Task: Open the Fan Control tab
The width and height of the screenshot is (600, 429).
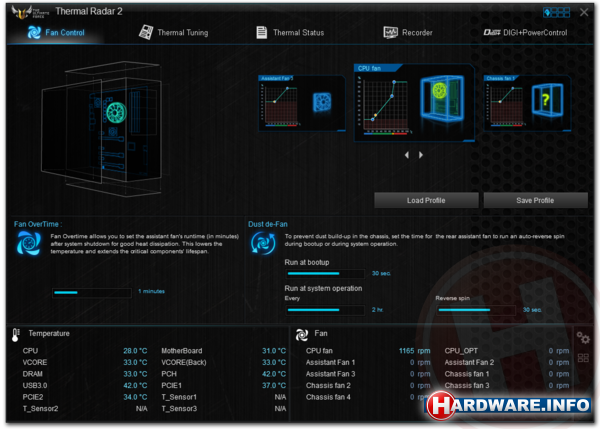Action: click(56, 33)
